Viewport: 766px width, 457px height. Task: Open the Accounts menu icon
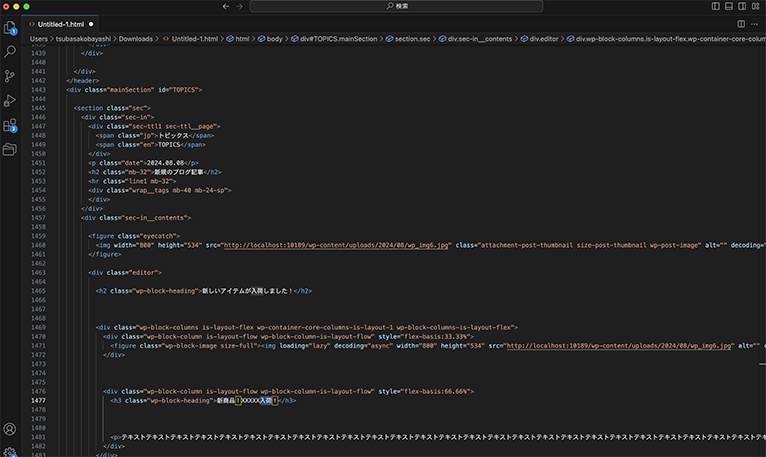[10, 429]
